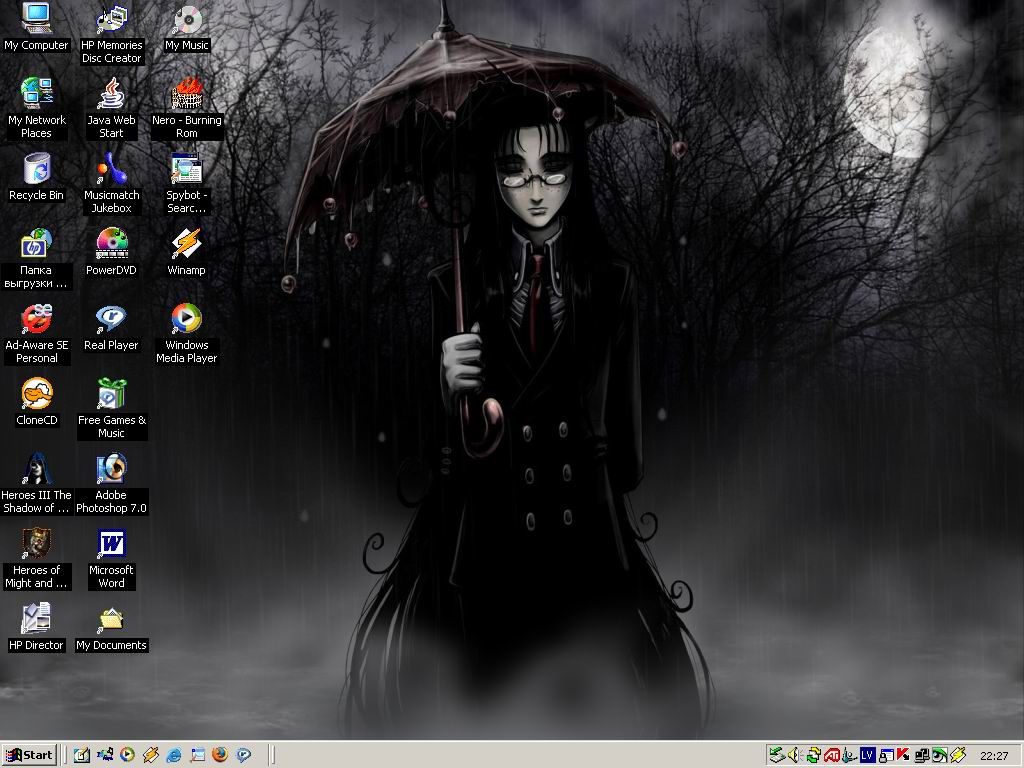Open Free Games & Music shortcut
This screenshot has height=768, width=1024.
click(x=112, y=408)
